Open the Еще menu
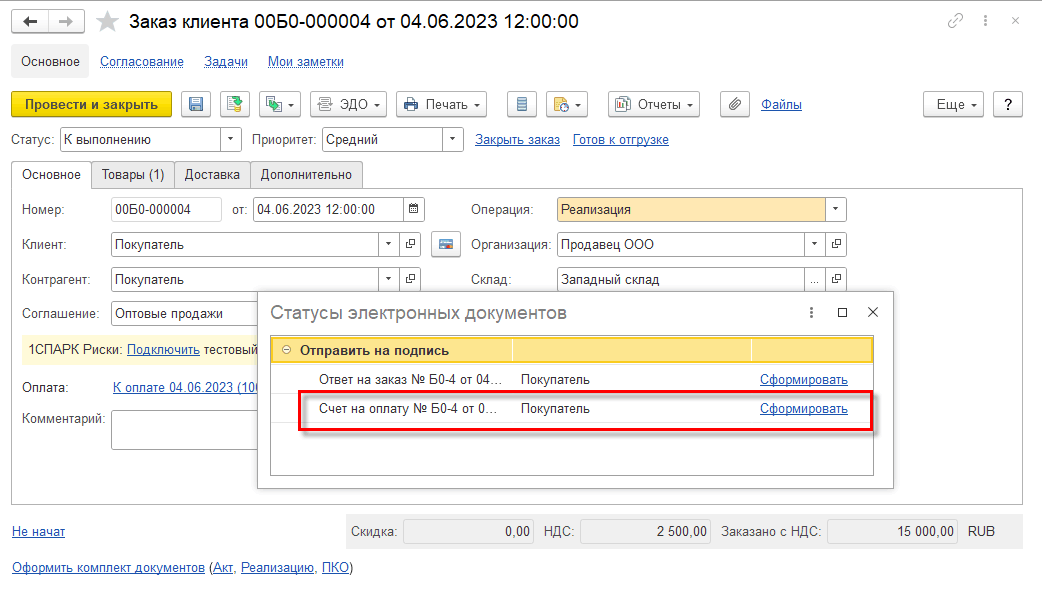Image resolution: width=1042 pixels, height=591 pixels. [953, 104]
